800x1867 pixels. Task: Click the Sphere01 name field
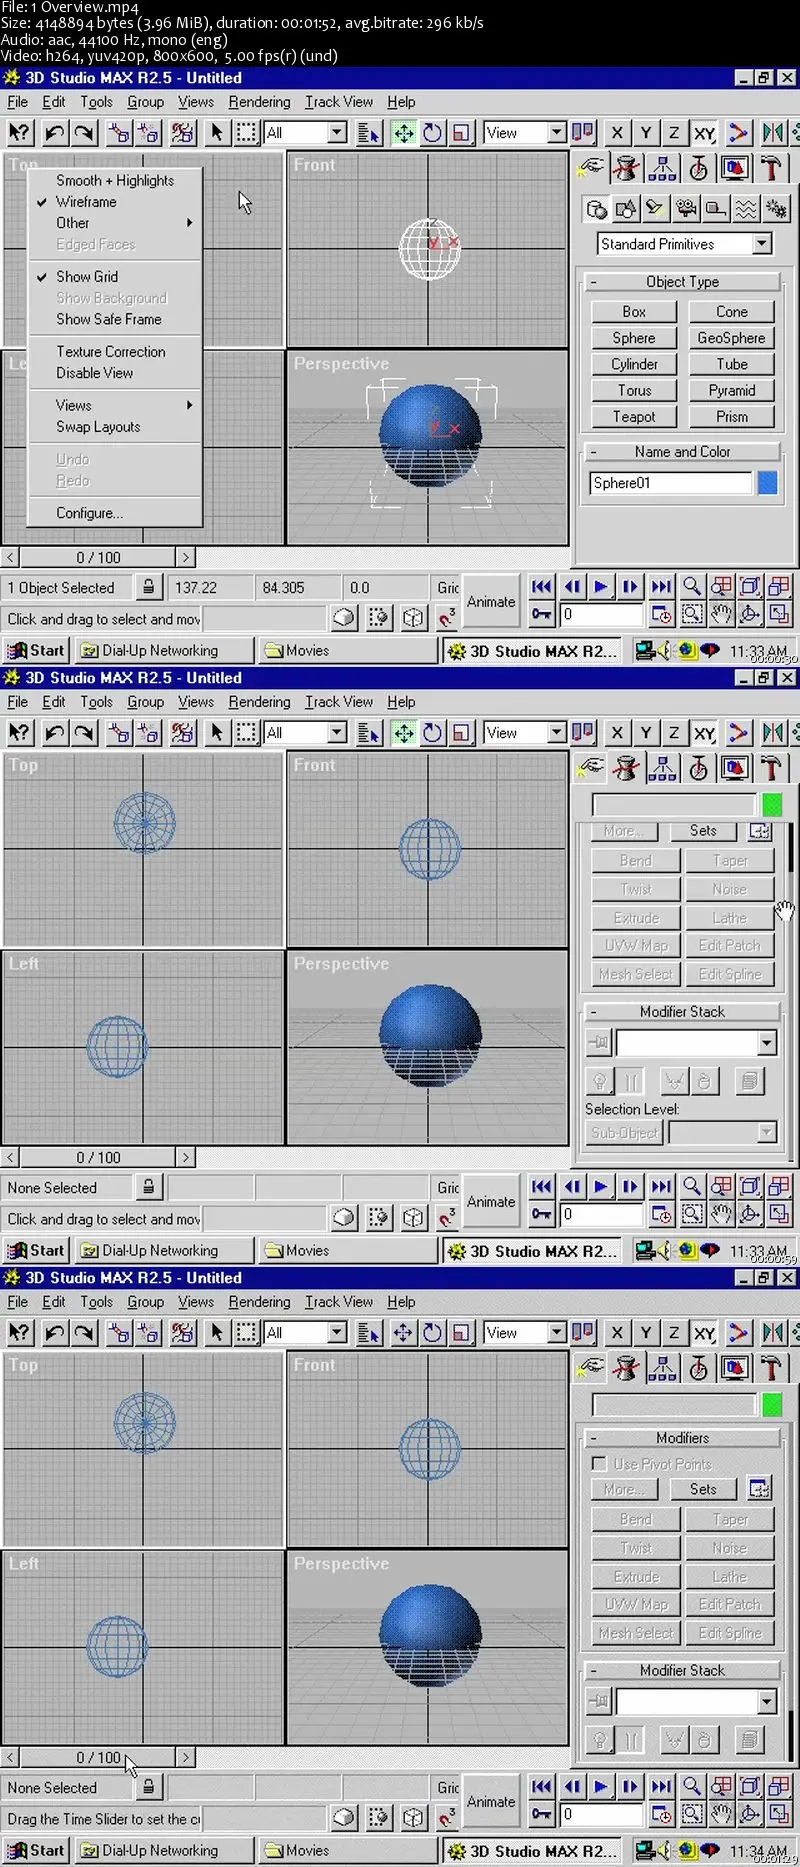[669, 483]
